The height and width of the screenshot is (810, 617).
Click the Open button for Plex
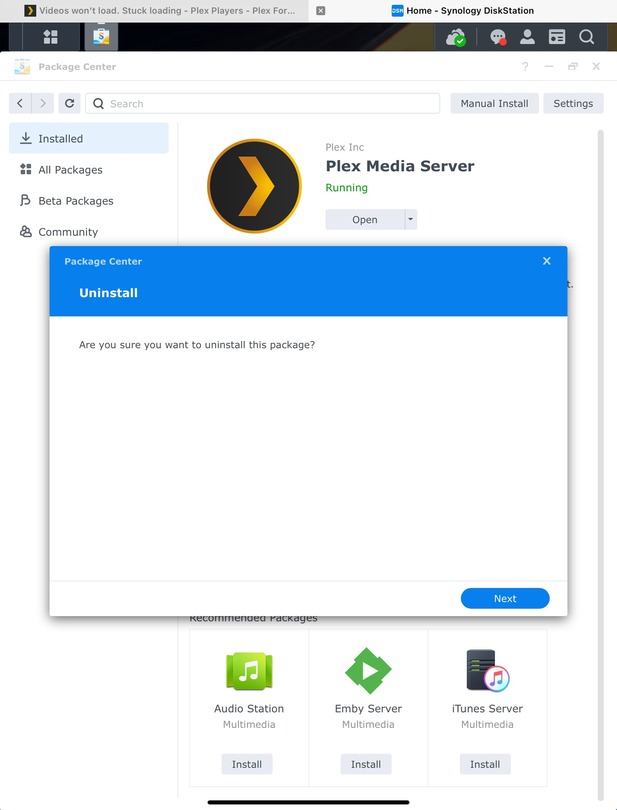coord(365,219)
